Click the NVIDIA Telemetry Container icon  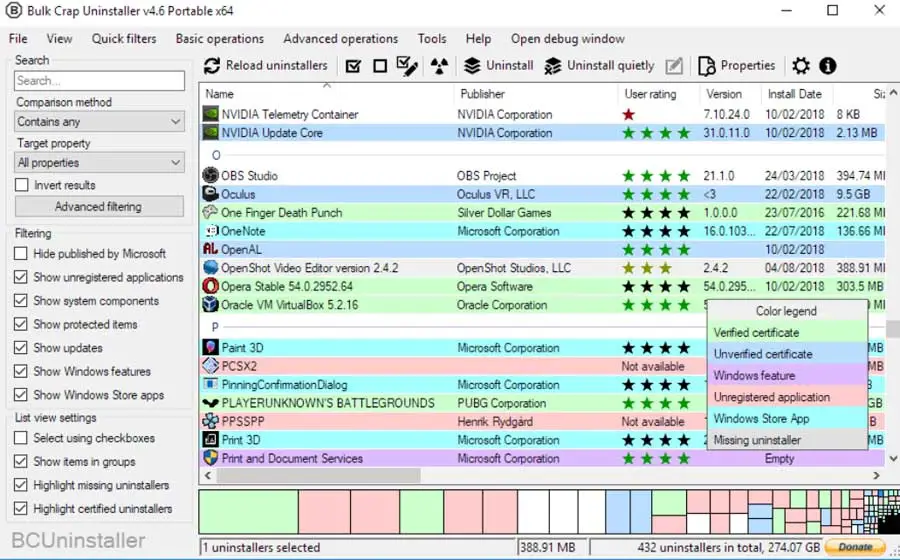click(211, 114)
